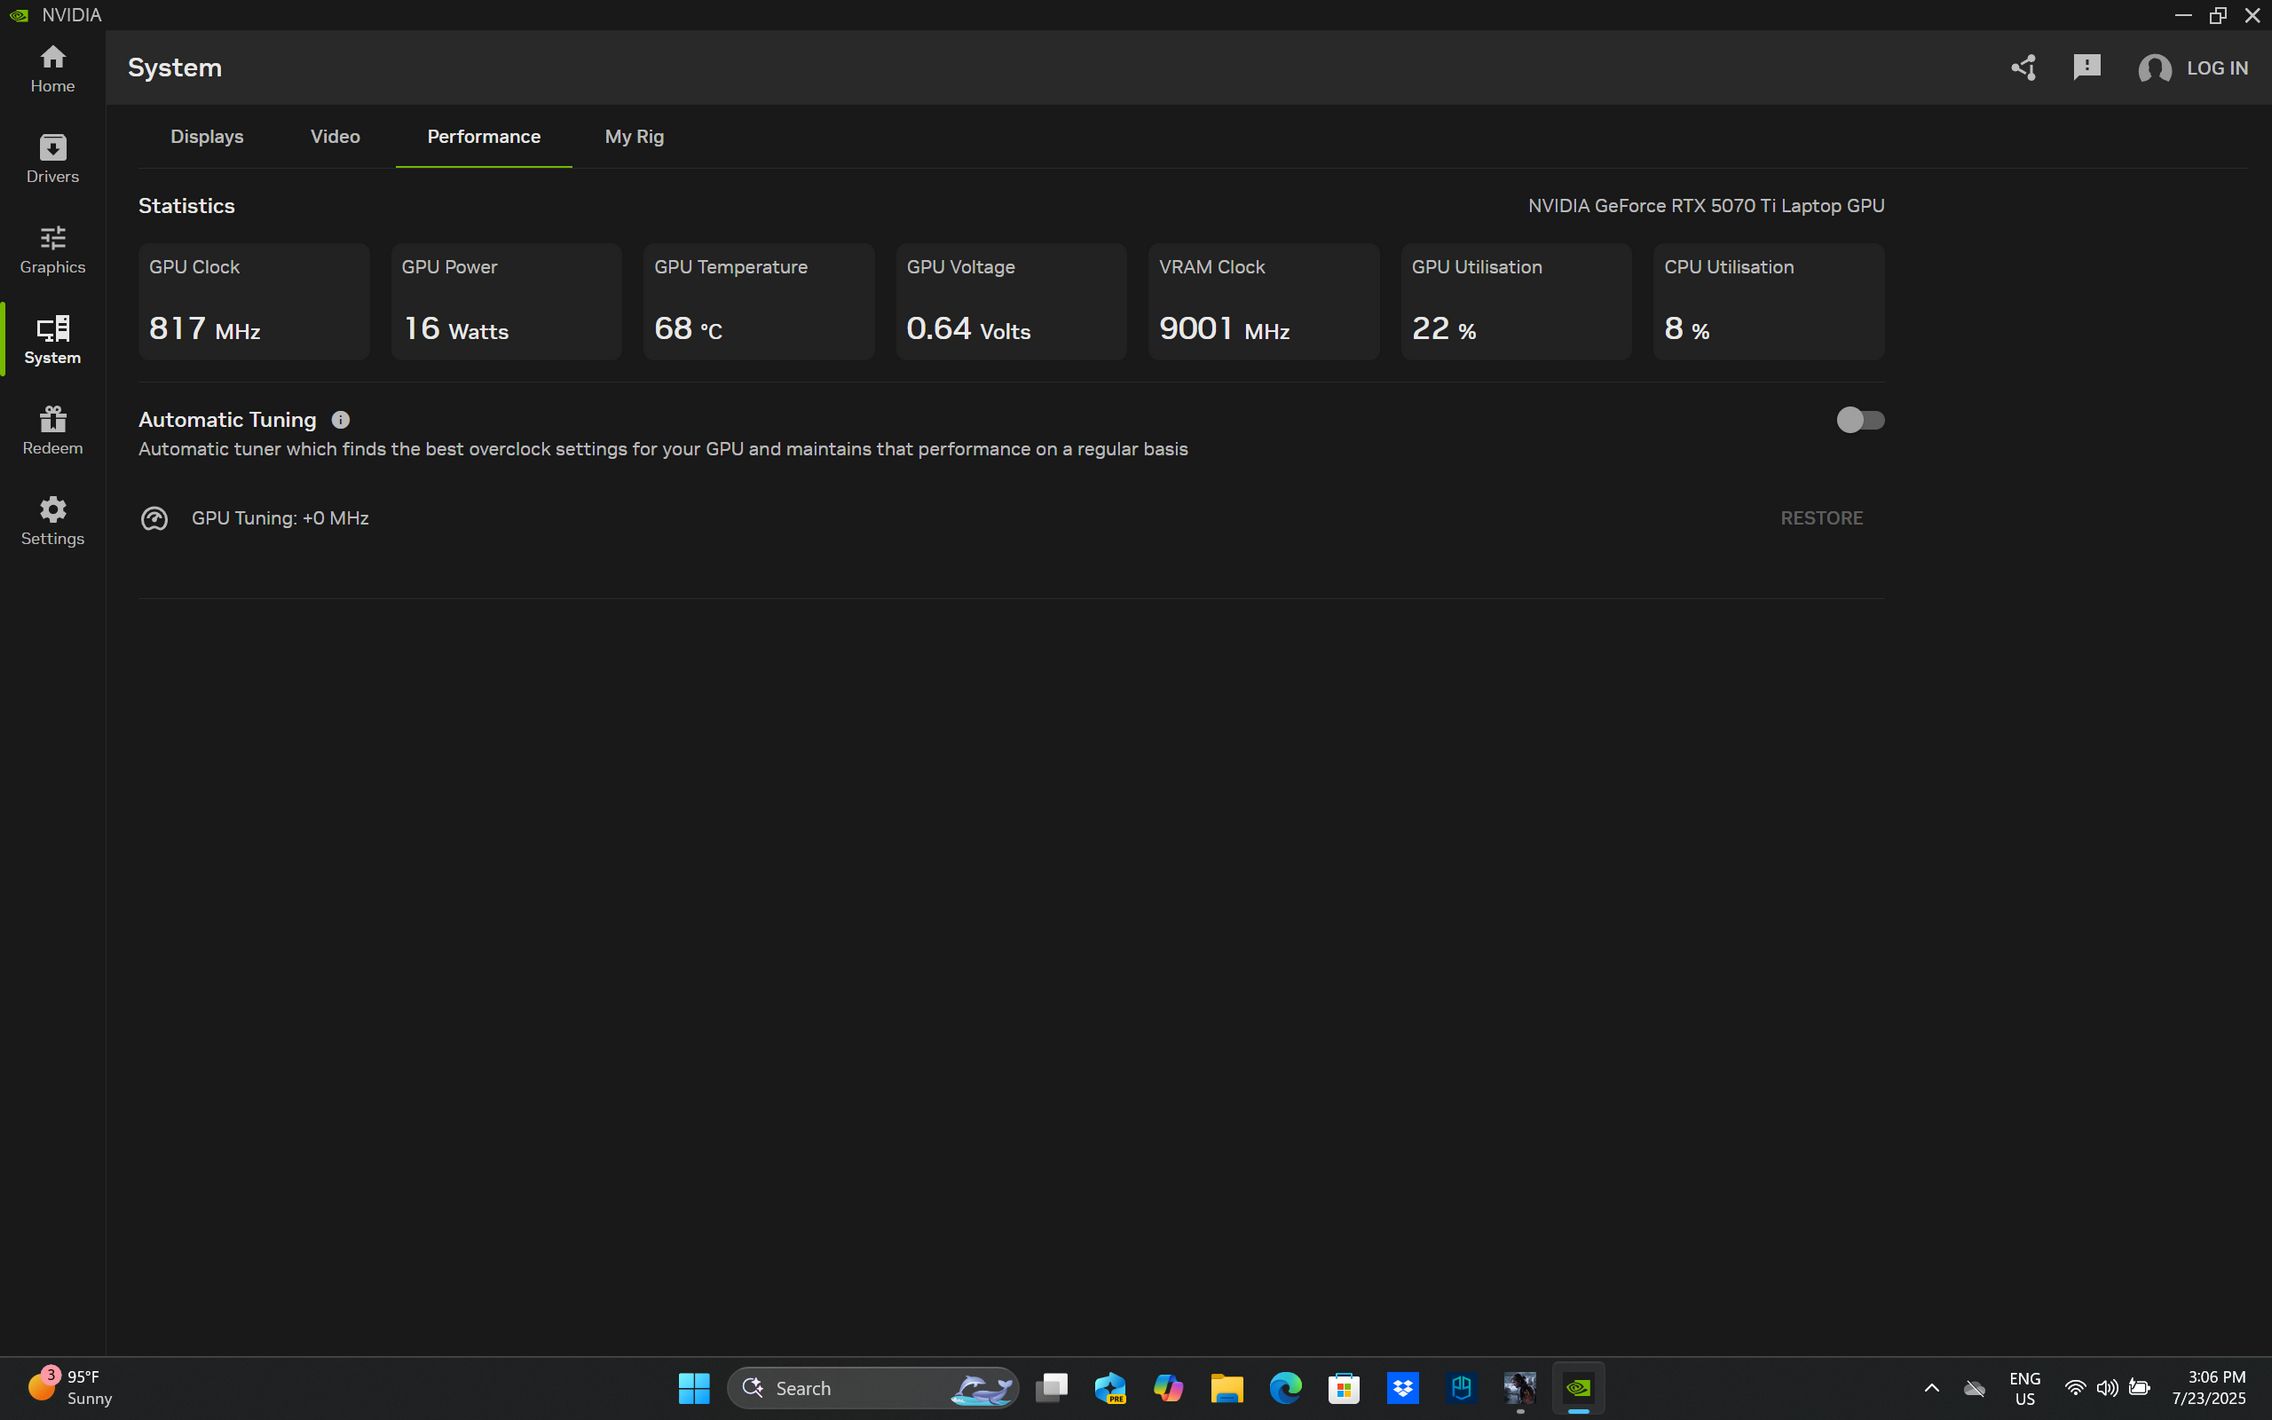The width and height of the screenshot is (2272, 1420).
Task: Open the volume control in system tray
Action: pos(2107,1388)
